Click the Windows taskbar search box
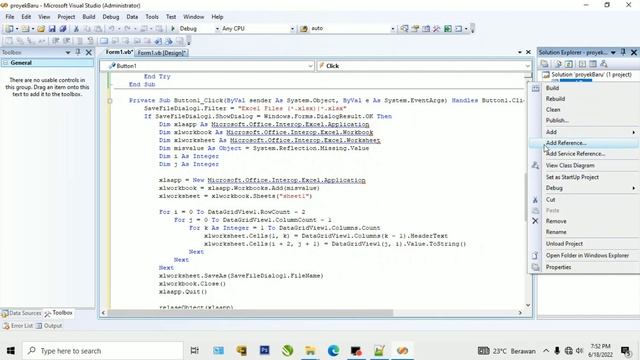Image resolution: width=640 pixels, height=360 pixels. pos(102,351)
